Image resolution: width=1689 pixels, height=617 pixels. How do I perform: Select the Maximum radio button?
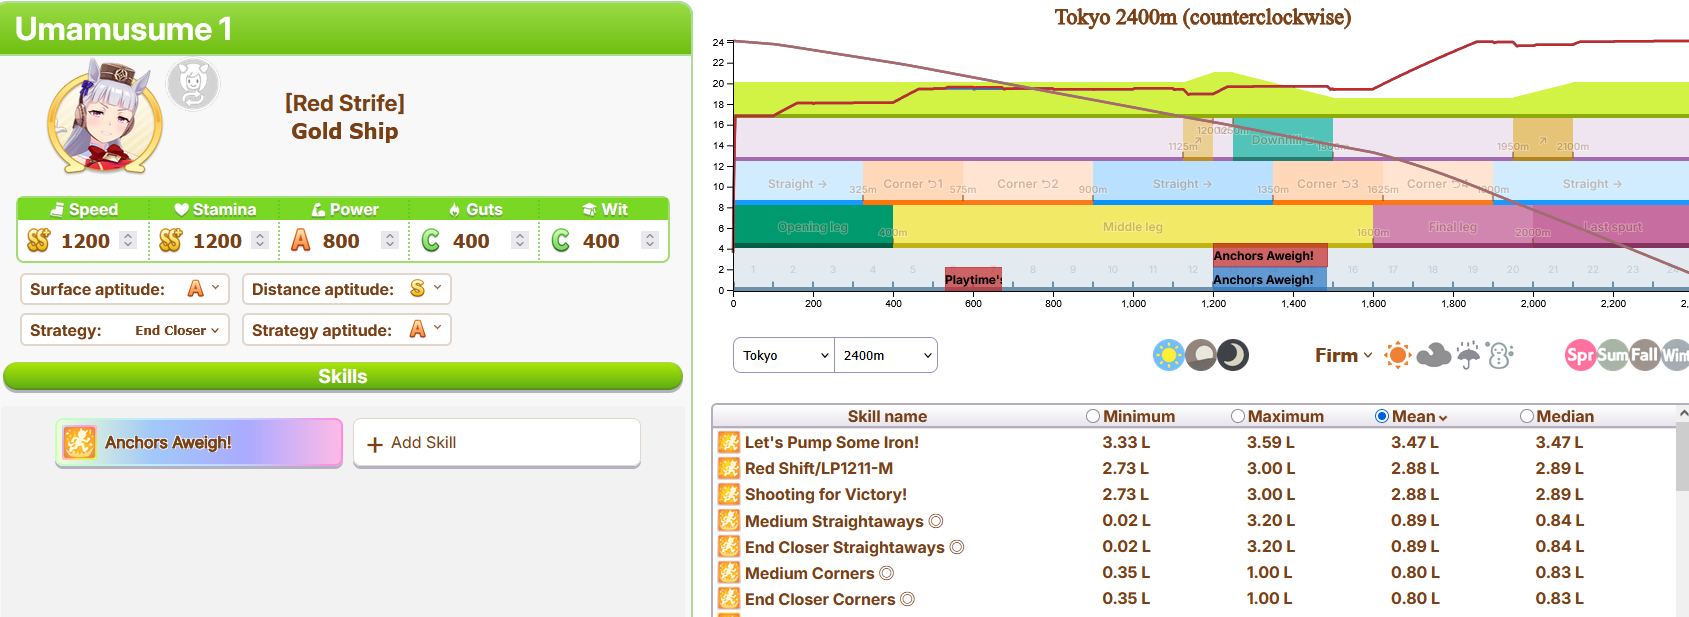(1238, 416)
